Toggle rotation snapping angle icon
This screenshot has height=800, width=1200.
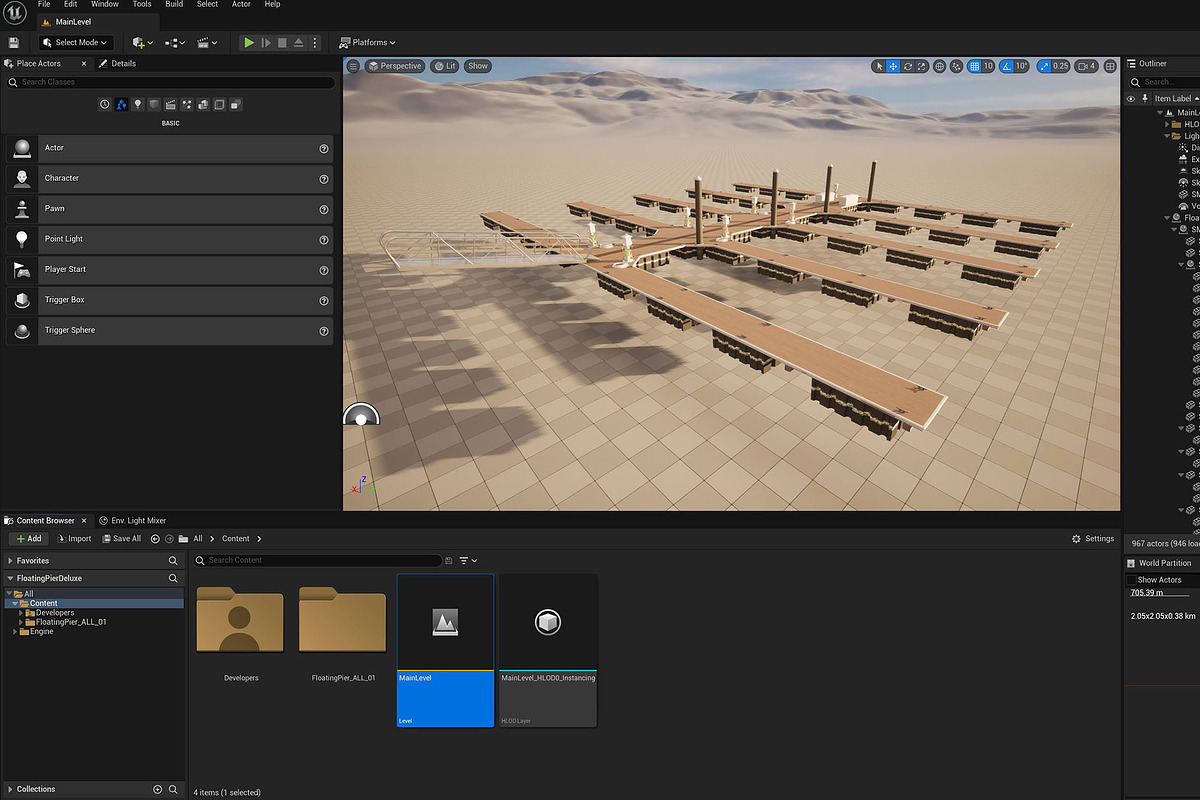(x=1007, y=66)
